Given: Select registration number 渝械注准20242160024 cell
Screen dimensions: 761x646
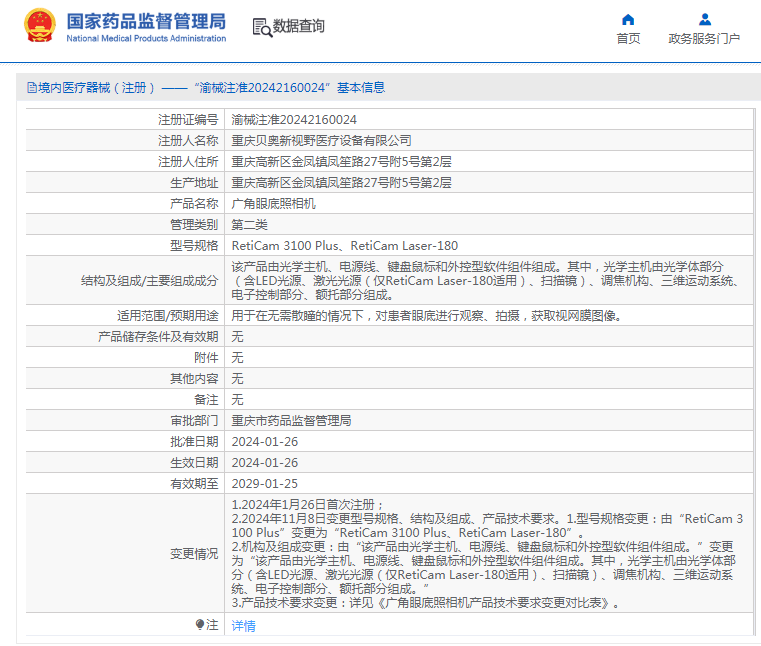Looking at the screenshot, I should tap(294, 120).
